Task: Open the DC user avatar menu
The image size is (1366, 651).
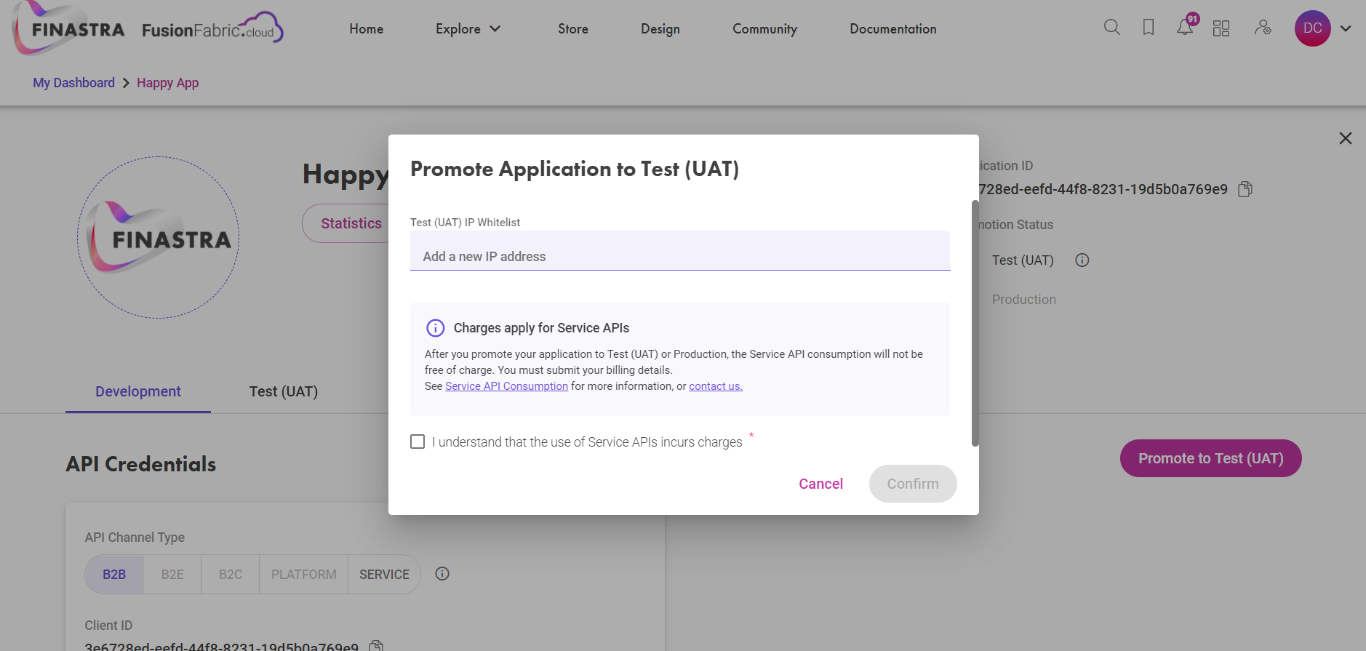Action: [1313, 28]
